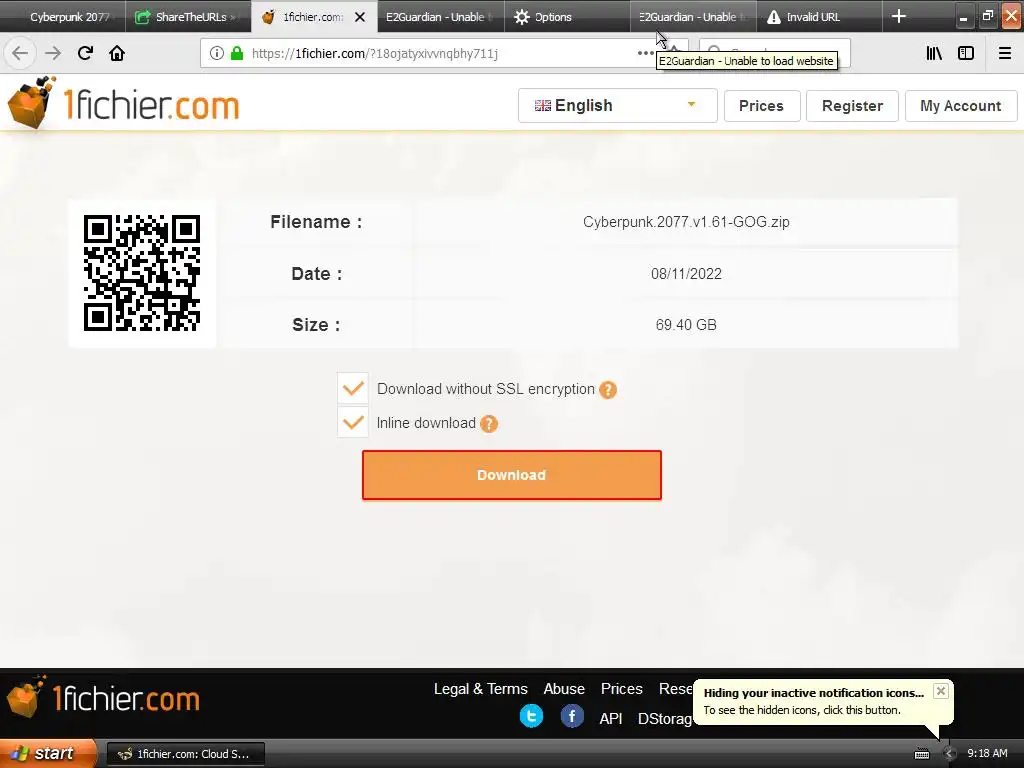The width and height of the screenshot is (1024, 768).
Task: Open the API footer link
Action: (611, 719)
